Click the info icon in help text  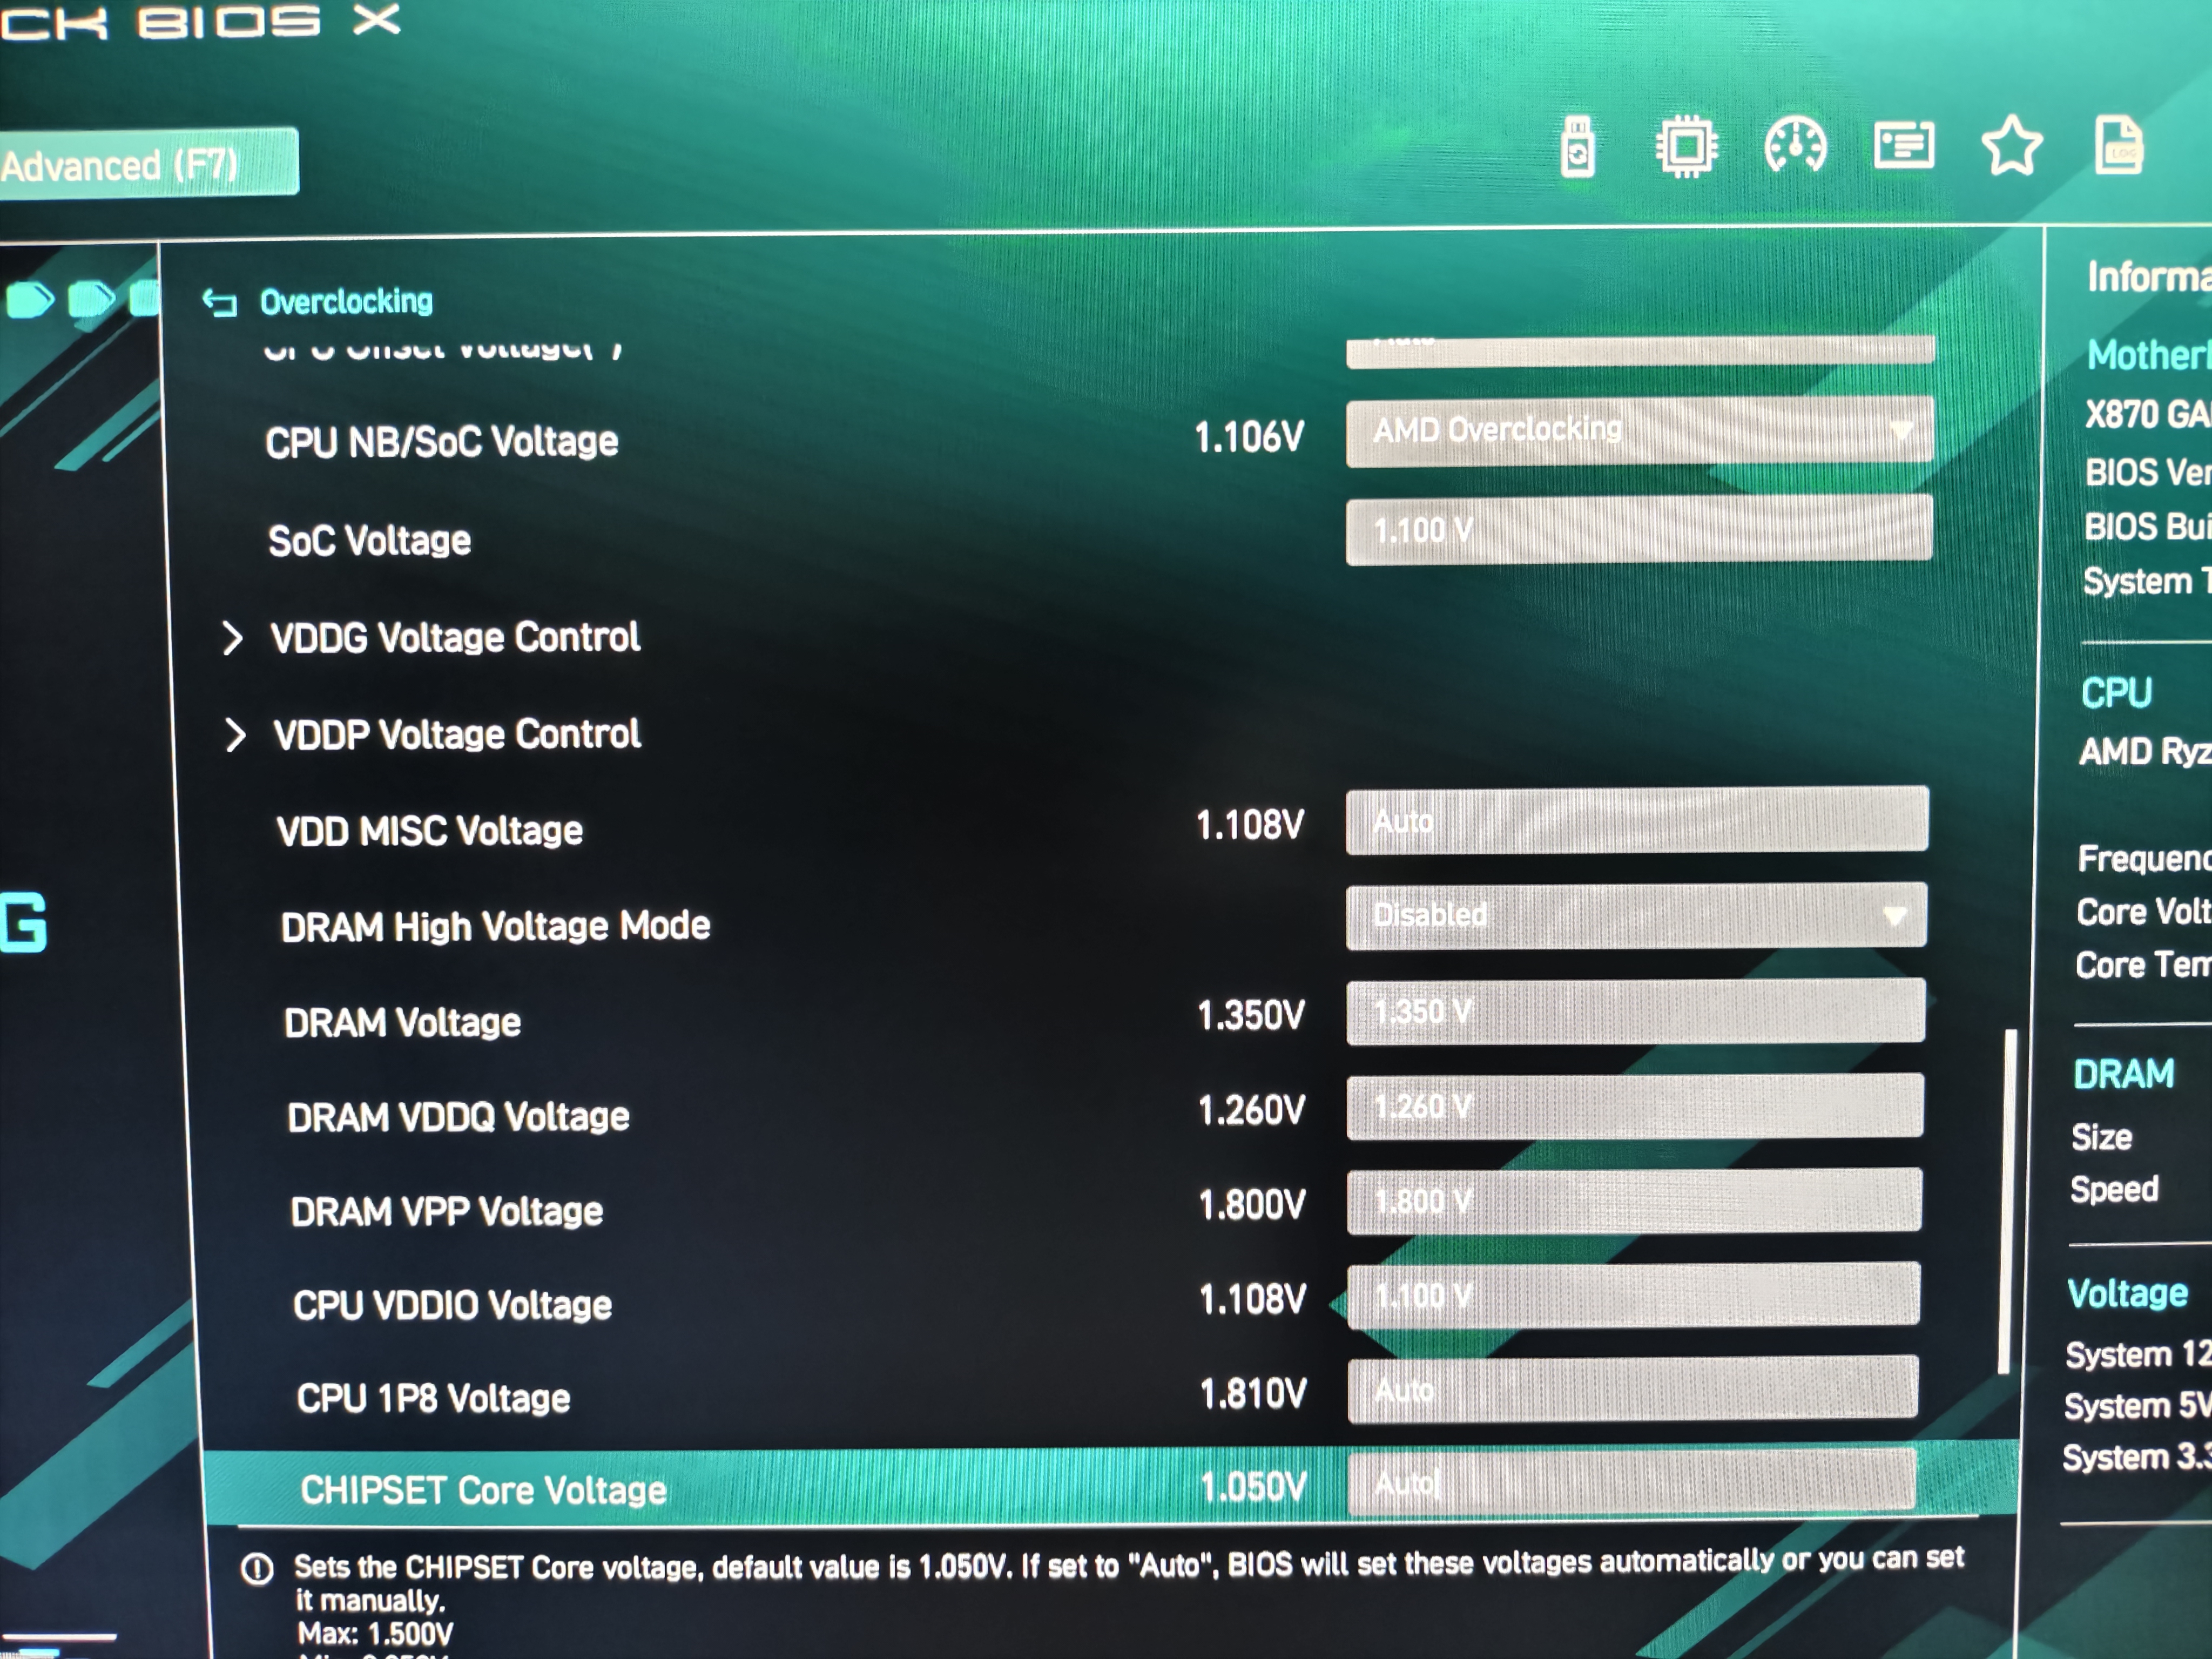[257, 1569]
